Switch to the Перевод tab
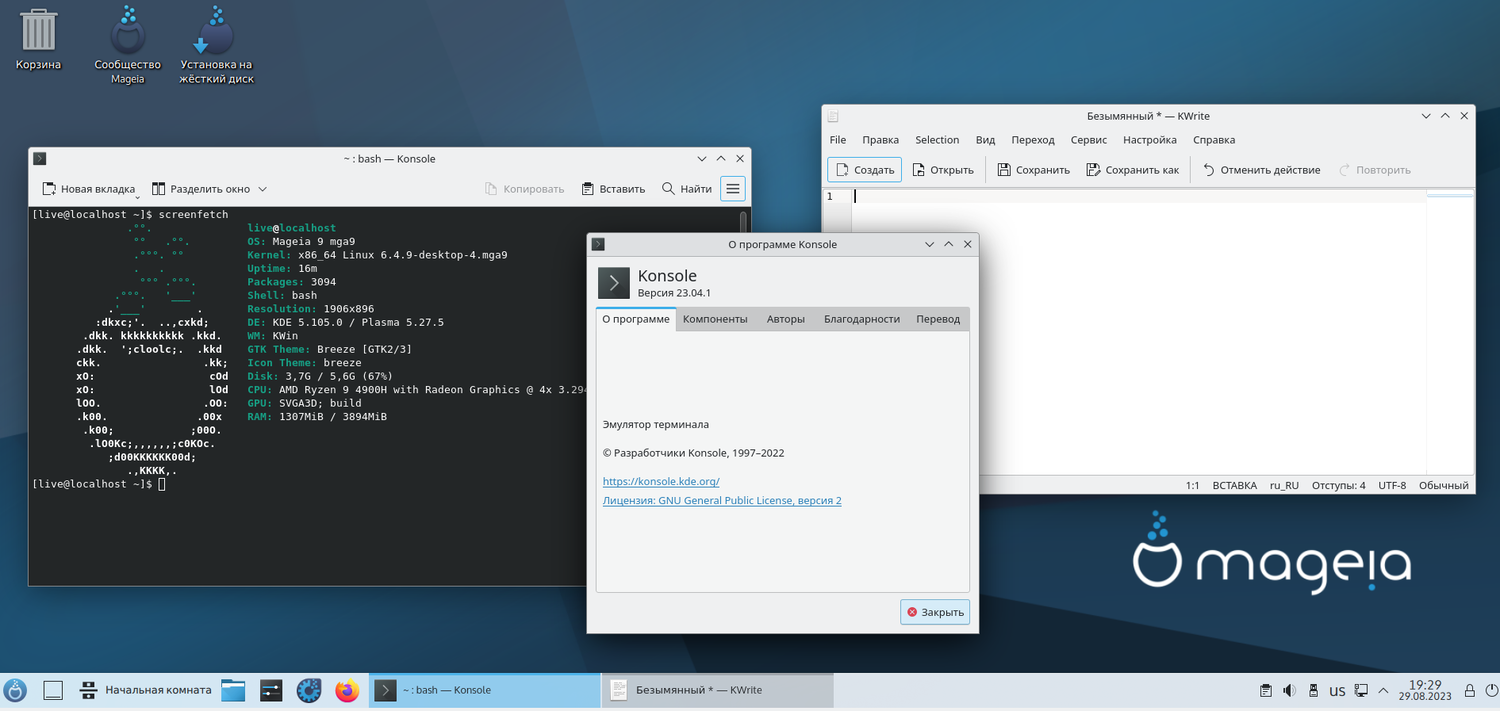Image resolution: width=1500 pixels, height=711 pixels. (938, 319)
